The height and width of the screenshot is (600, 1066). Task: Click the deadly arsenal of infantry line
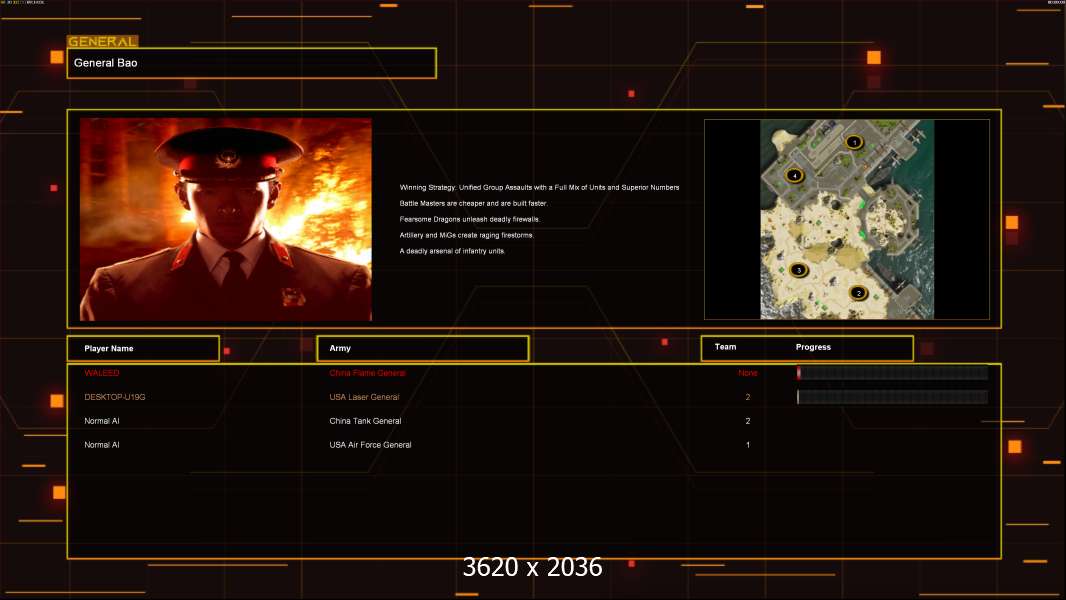[x=452, y=251]
